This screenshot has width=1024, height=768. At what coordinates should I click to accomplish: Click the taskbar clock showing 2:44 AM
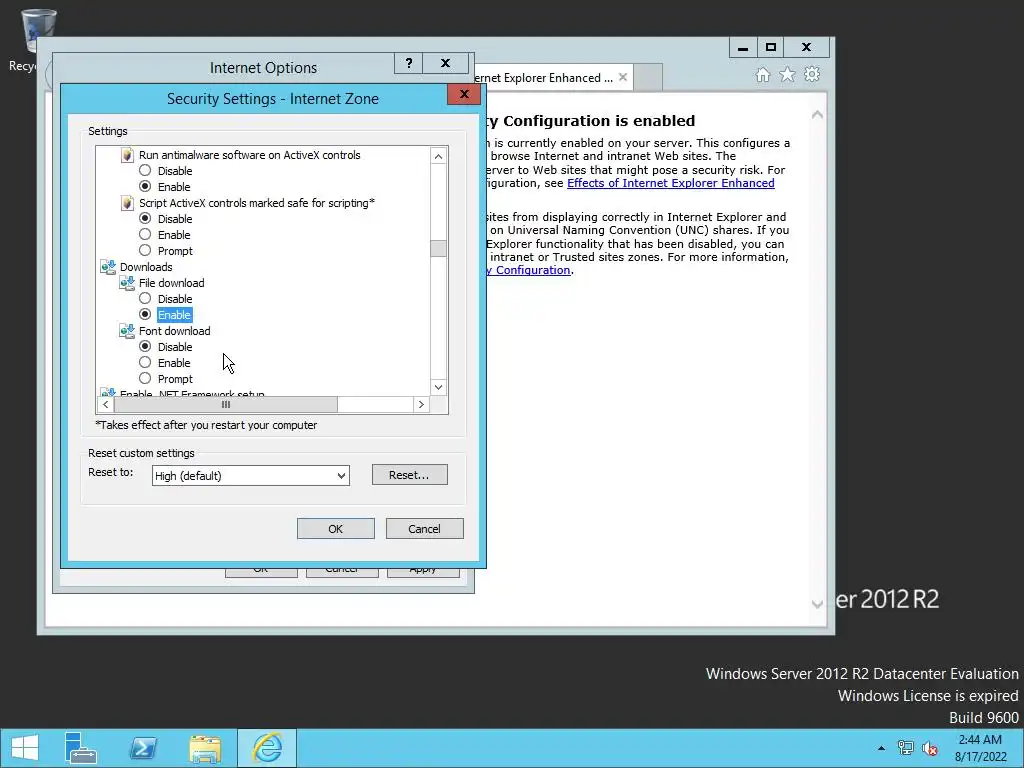(980, 748)
